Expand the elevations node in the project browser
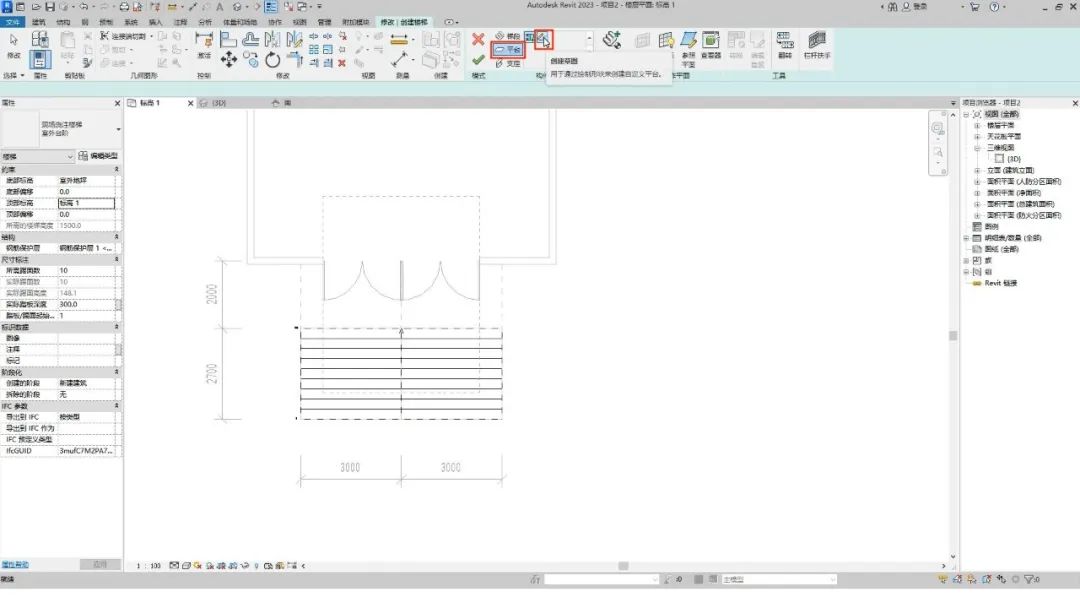Viewport: 1080px width, 608px height. click(977, 170)
